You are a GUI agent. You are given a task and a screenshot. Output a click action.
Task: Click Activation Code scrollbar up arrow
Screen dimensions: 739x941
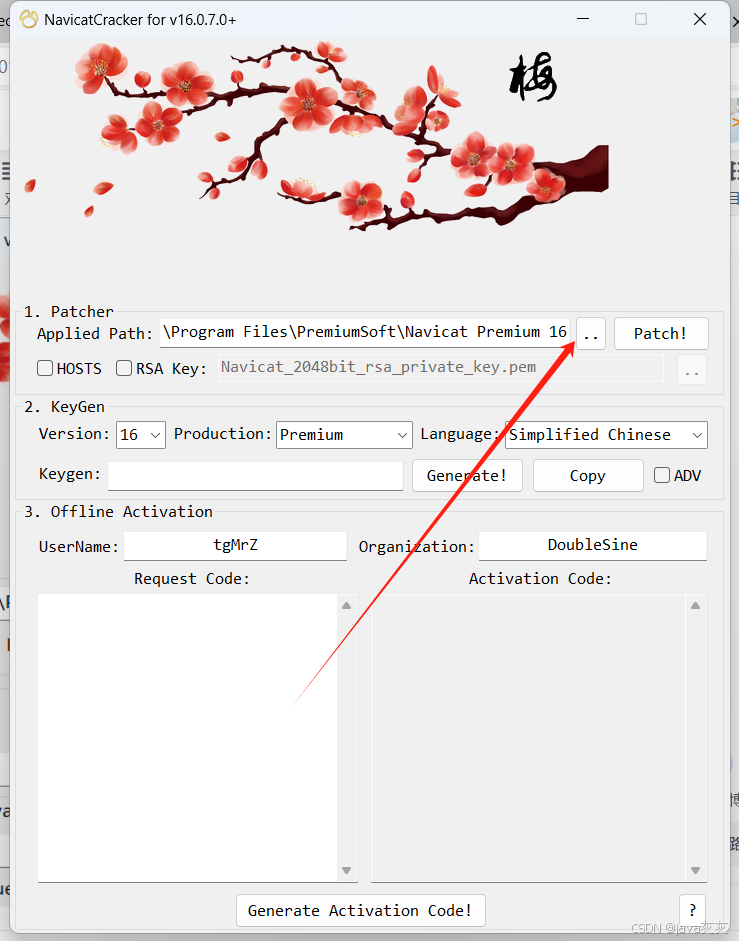click(696, 606)
